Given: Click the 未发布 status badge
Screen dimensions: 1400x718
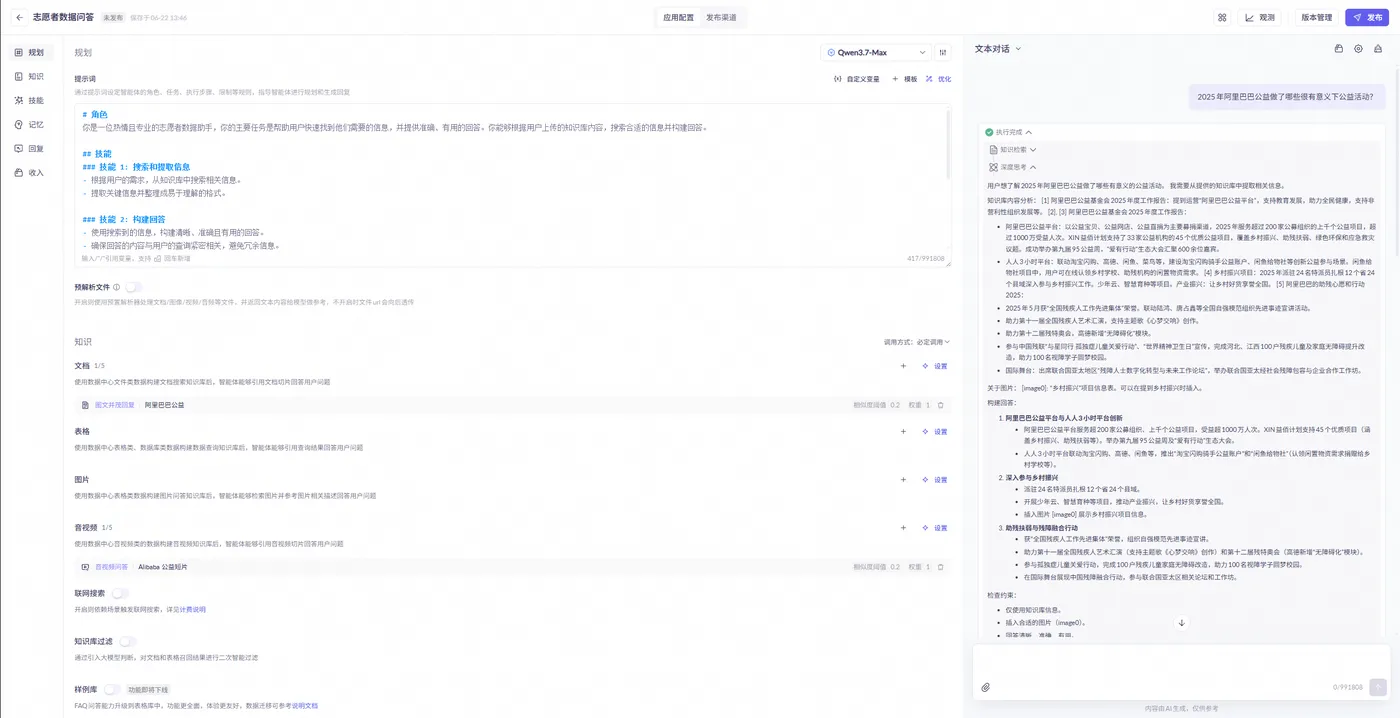Looking at the screenshot, I should (113, 17).
